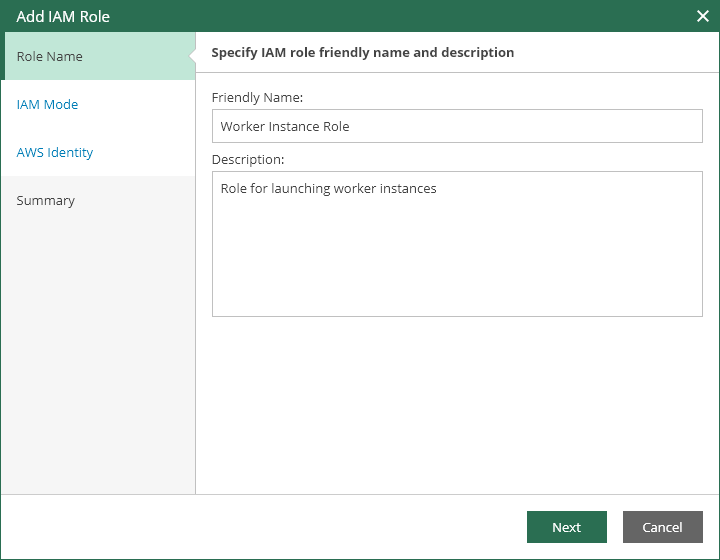
Task: Go to the IAM Mode step
Action: (47, 104)
